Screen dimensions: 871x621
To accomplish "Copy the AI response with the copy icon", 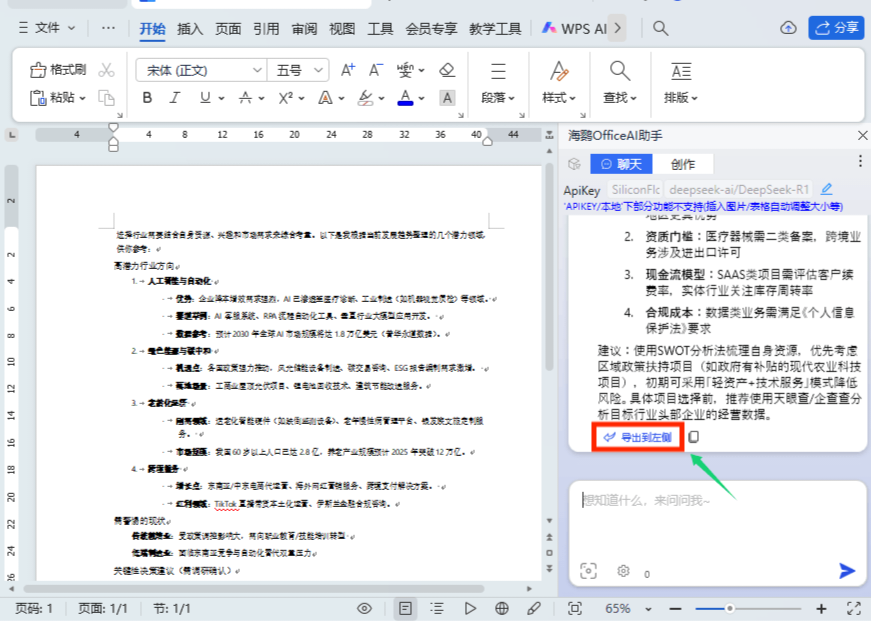I will (x=694, y=437).
